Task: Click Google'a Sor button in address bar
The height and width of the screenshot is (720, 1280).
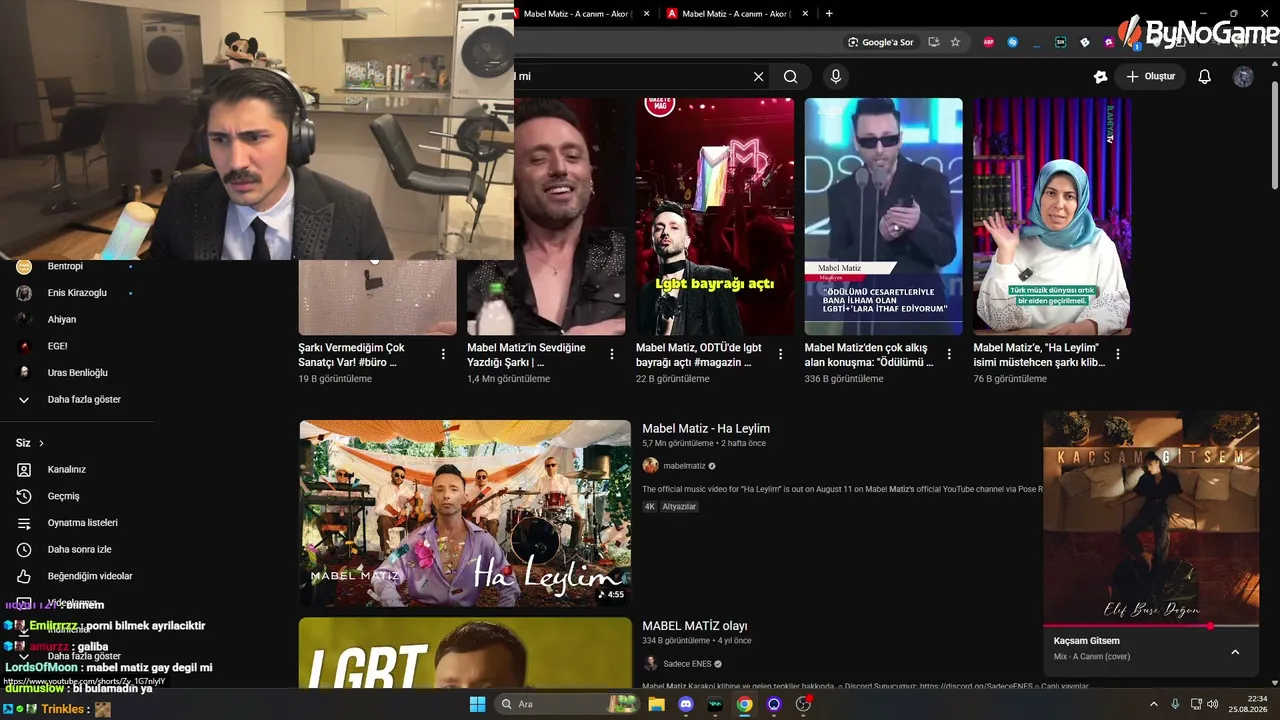Action: coord(881,42)
